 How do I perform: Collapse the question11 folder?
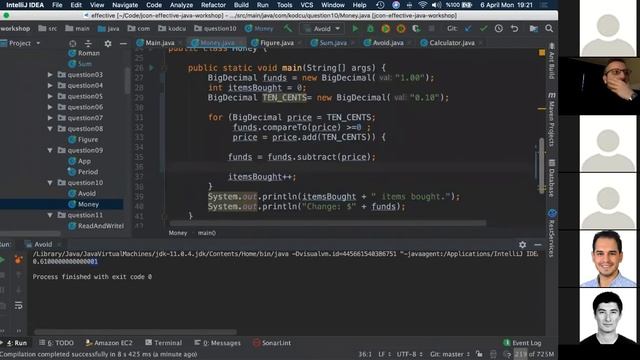50,215
